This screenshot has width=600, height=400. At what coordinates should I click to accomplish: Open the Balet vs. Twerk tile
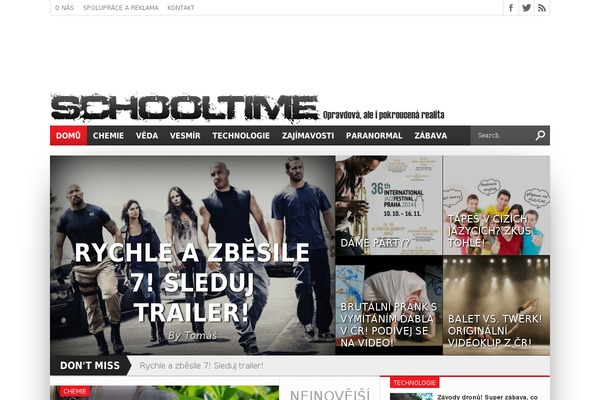click(x=496, y=305)
